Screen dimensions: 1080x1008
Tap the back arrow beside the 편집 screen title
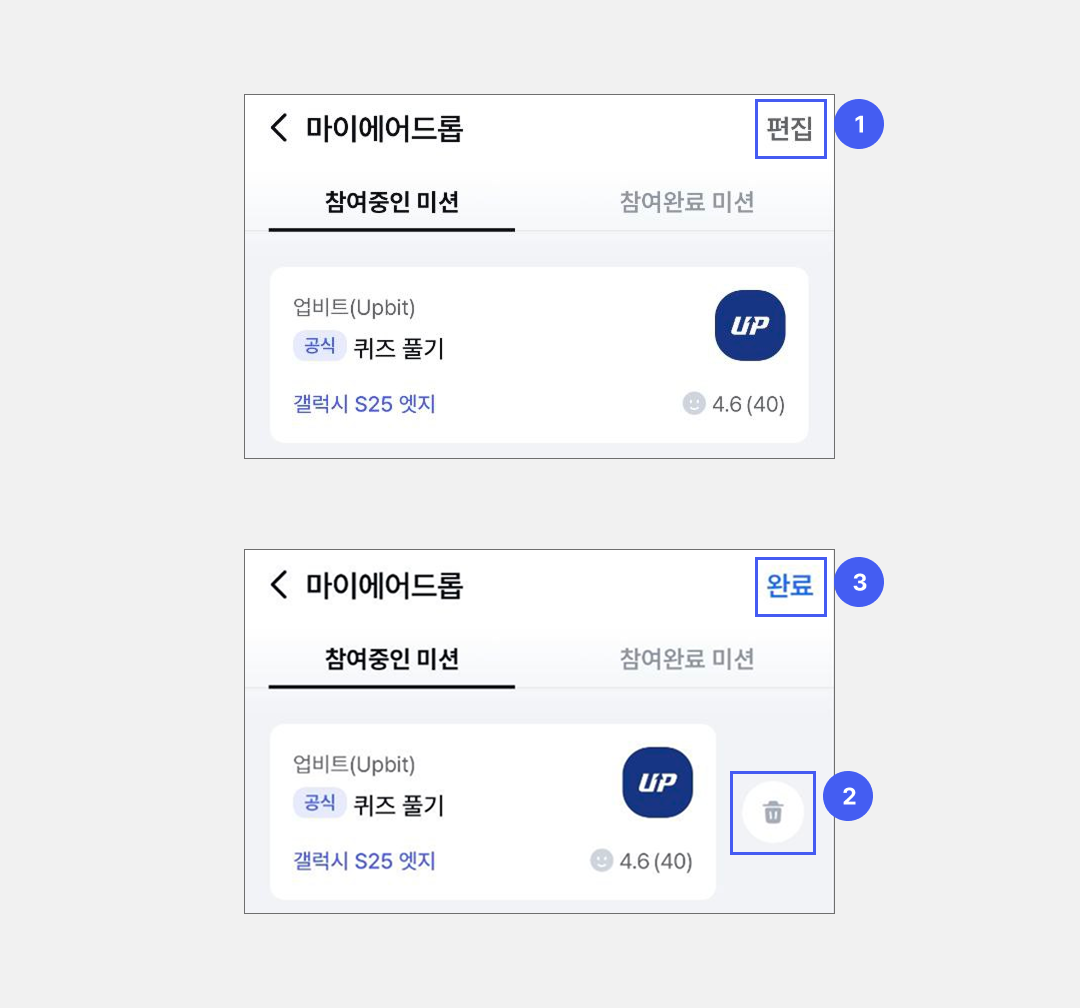(x=279, y=128)
